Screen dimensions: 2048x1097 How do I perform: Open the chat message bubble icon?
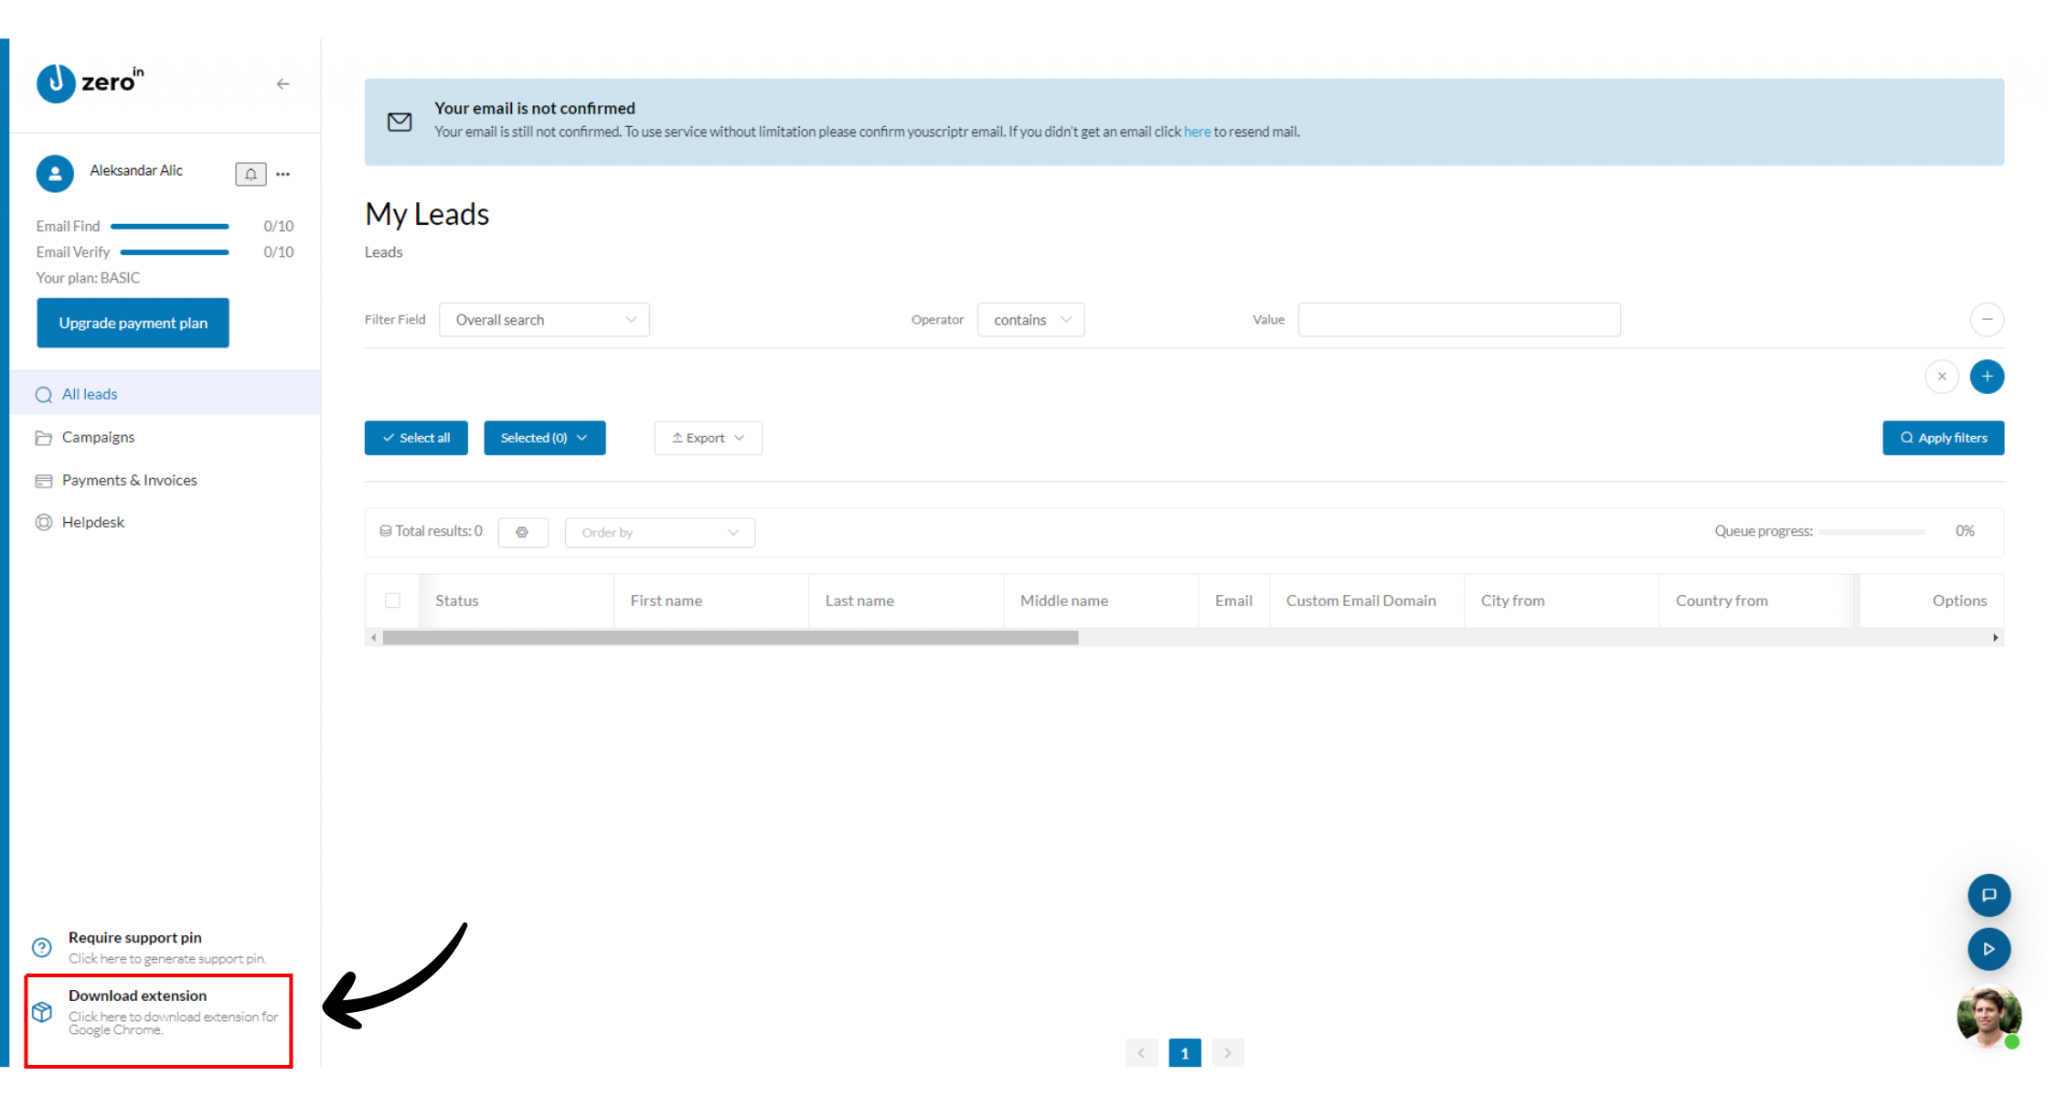pos(1988,895)
